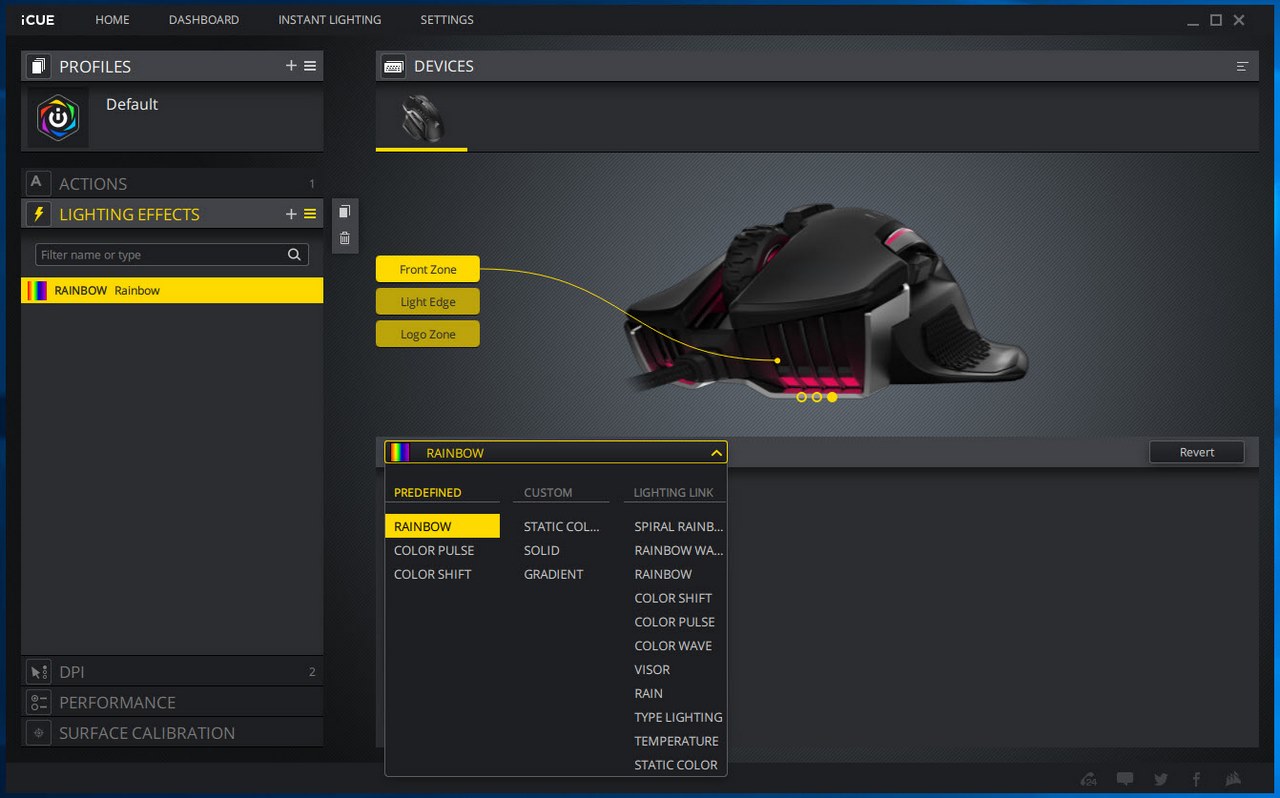Choose RAINBOW under Predefined
The height and width of the screenshot is (798, 1280).
tap(442, 526)
